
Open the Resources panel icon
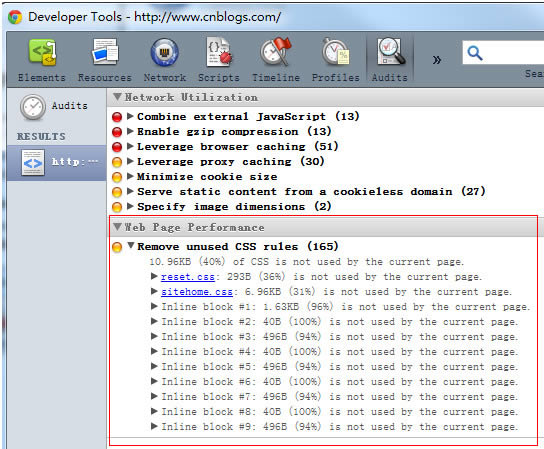pos(105,52)
